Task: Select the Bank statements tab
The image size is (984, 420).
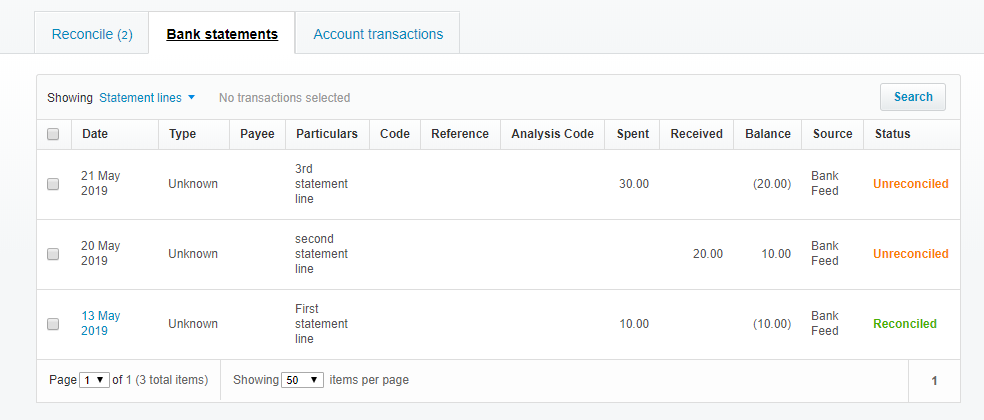Action: coord(222,34)
